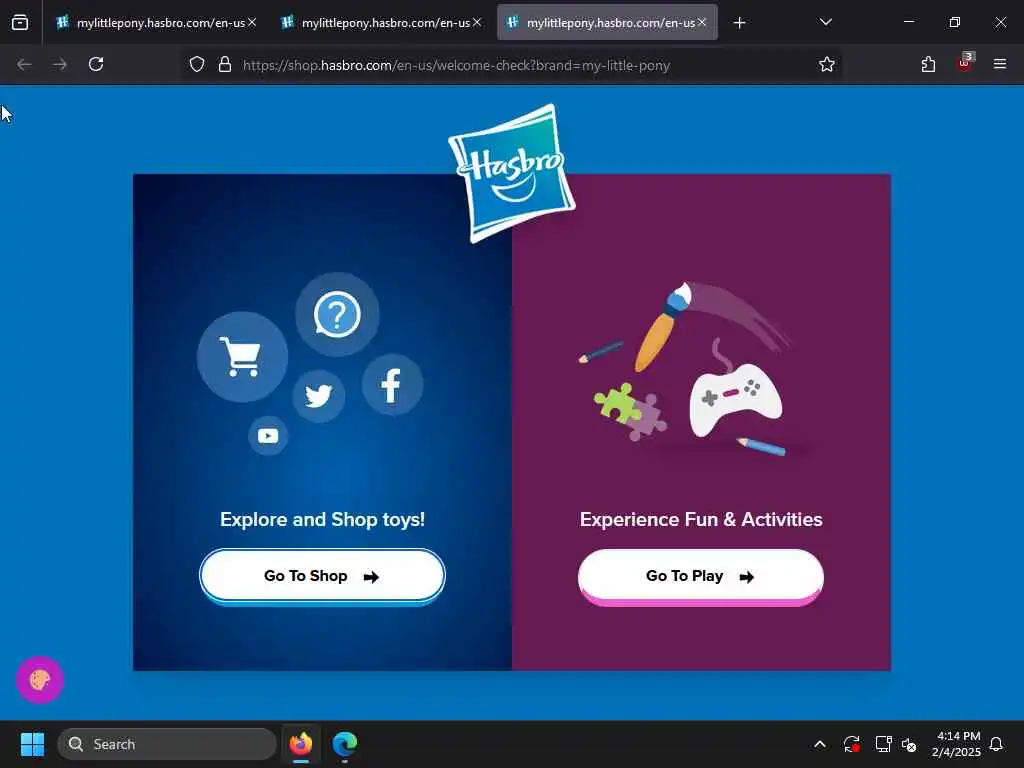Go forward to next page
1024x768 pixels.
pos(59,64)
